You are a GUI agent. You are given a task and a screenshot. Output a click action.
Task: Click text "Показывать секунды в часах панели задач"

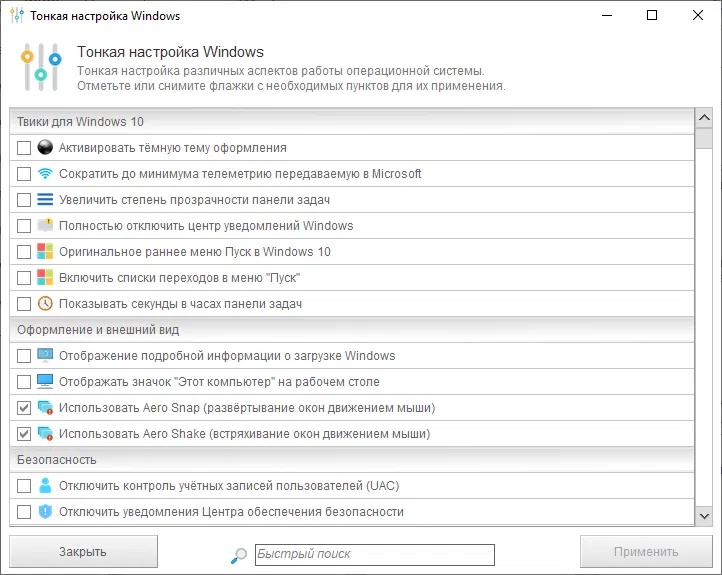(180, 304)
